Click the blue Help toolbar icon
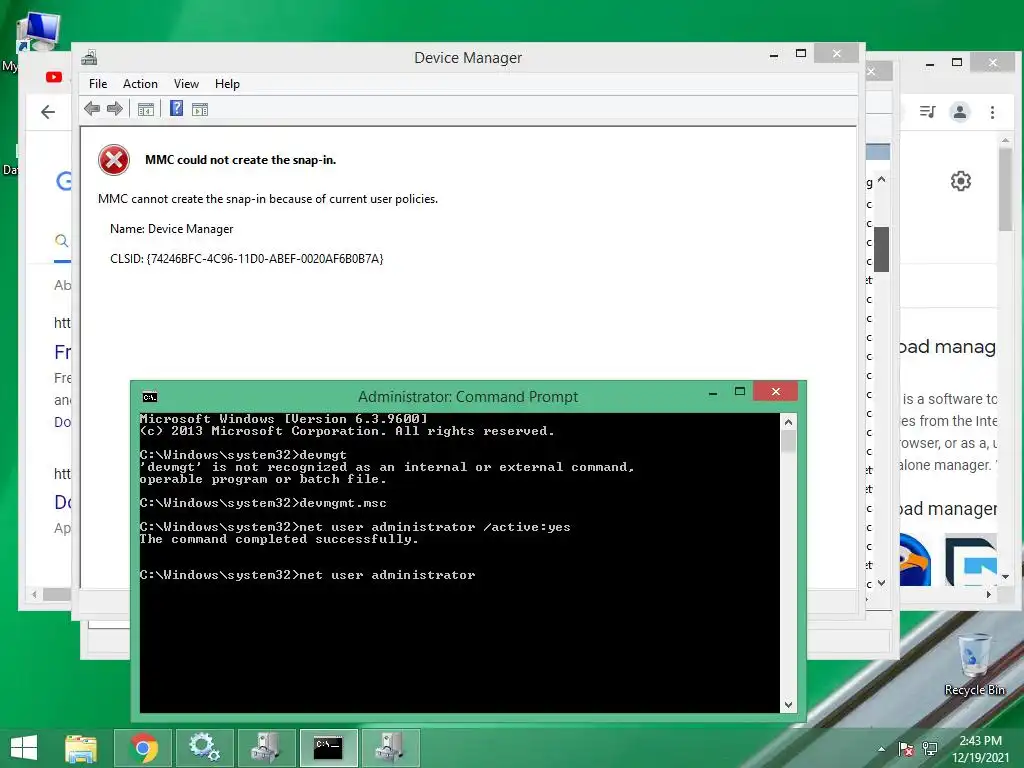The height and width of the screenshot is (768, 1024). coord(176,108)
